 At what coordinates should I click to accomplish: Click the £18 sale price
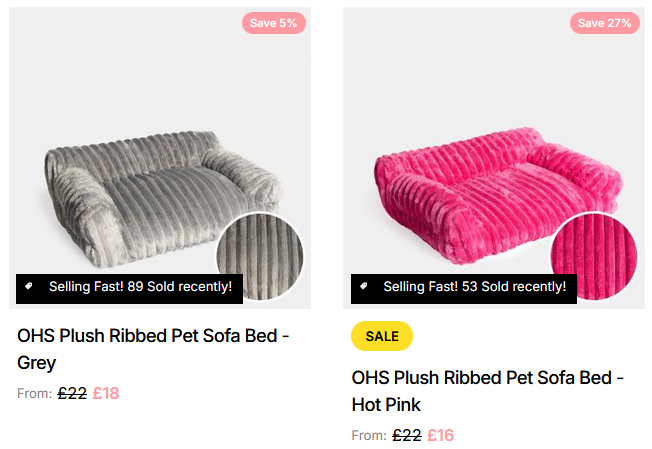(x=106, y=393)
